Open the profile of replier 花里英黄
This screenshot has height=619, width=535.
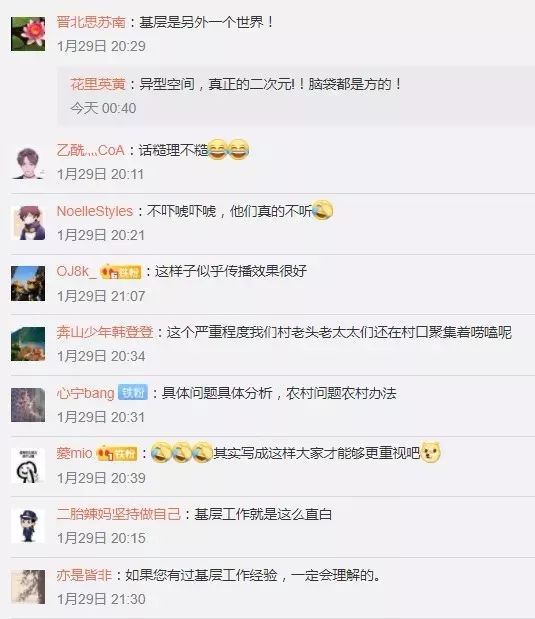click(x=98, y=84)
